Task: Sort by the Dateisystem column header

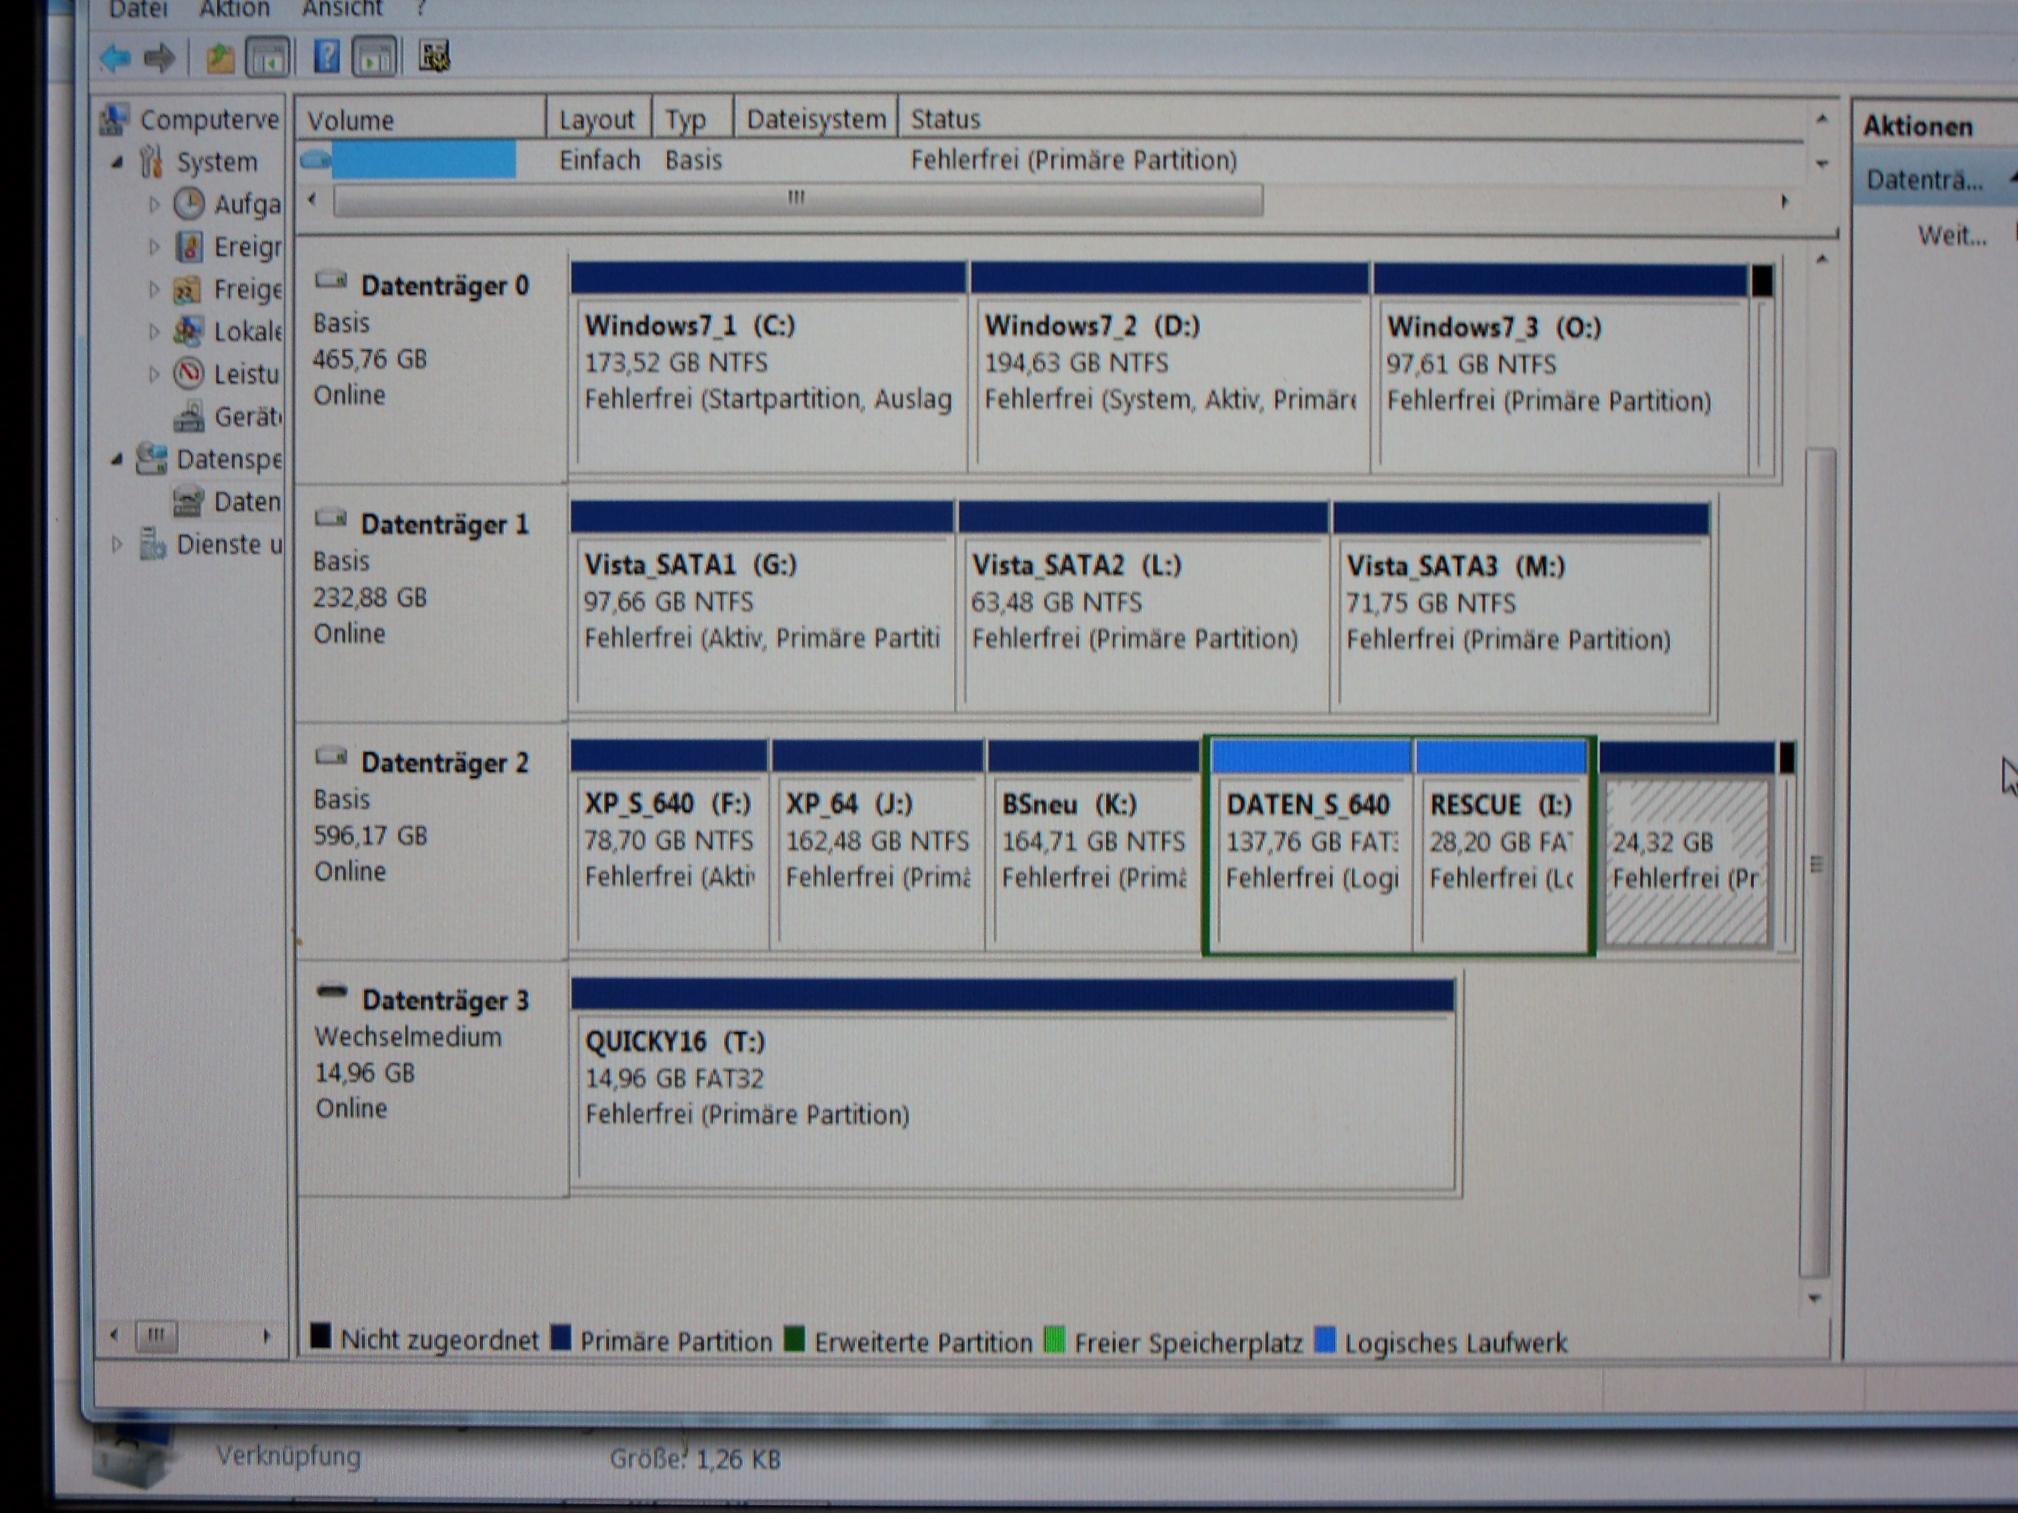Action: (815, 119)
